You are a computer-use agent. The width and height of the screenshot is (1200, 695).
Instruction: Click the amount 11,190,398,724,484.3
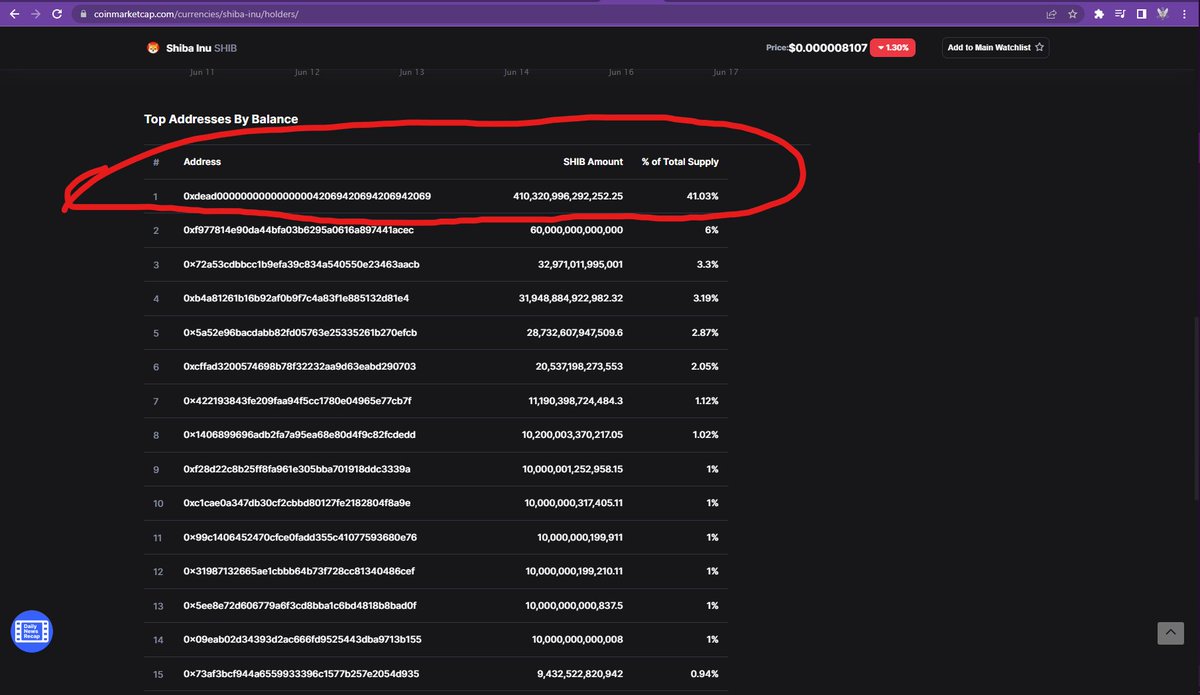pyautogui.click(x=575, y=401)
